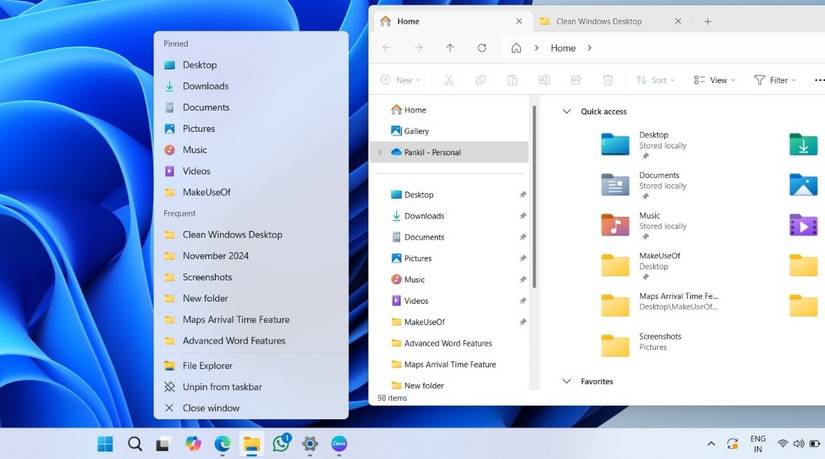
Task: Show hidden system tray icons
Action: tap(711, 444)
